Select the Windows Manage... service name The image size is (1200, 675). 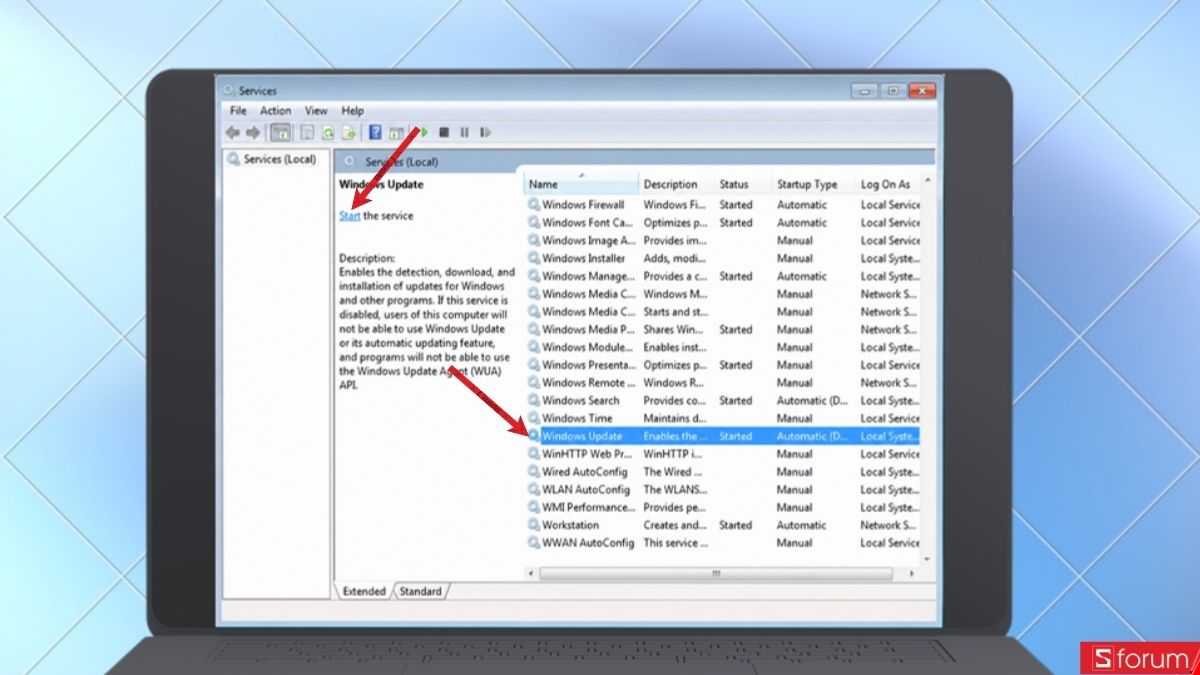tap(588, 276)
